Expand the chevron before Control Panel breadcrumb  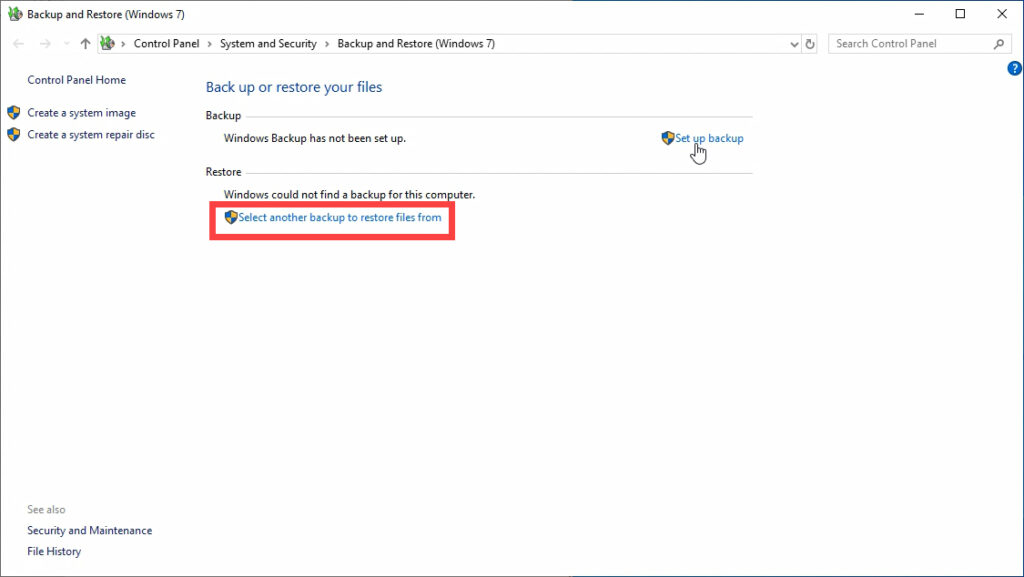[x=123, y=44]
